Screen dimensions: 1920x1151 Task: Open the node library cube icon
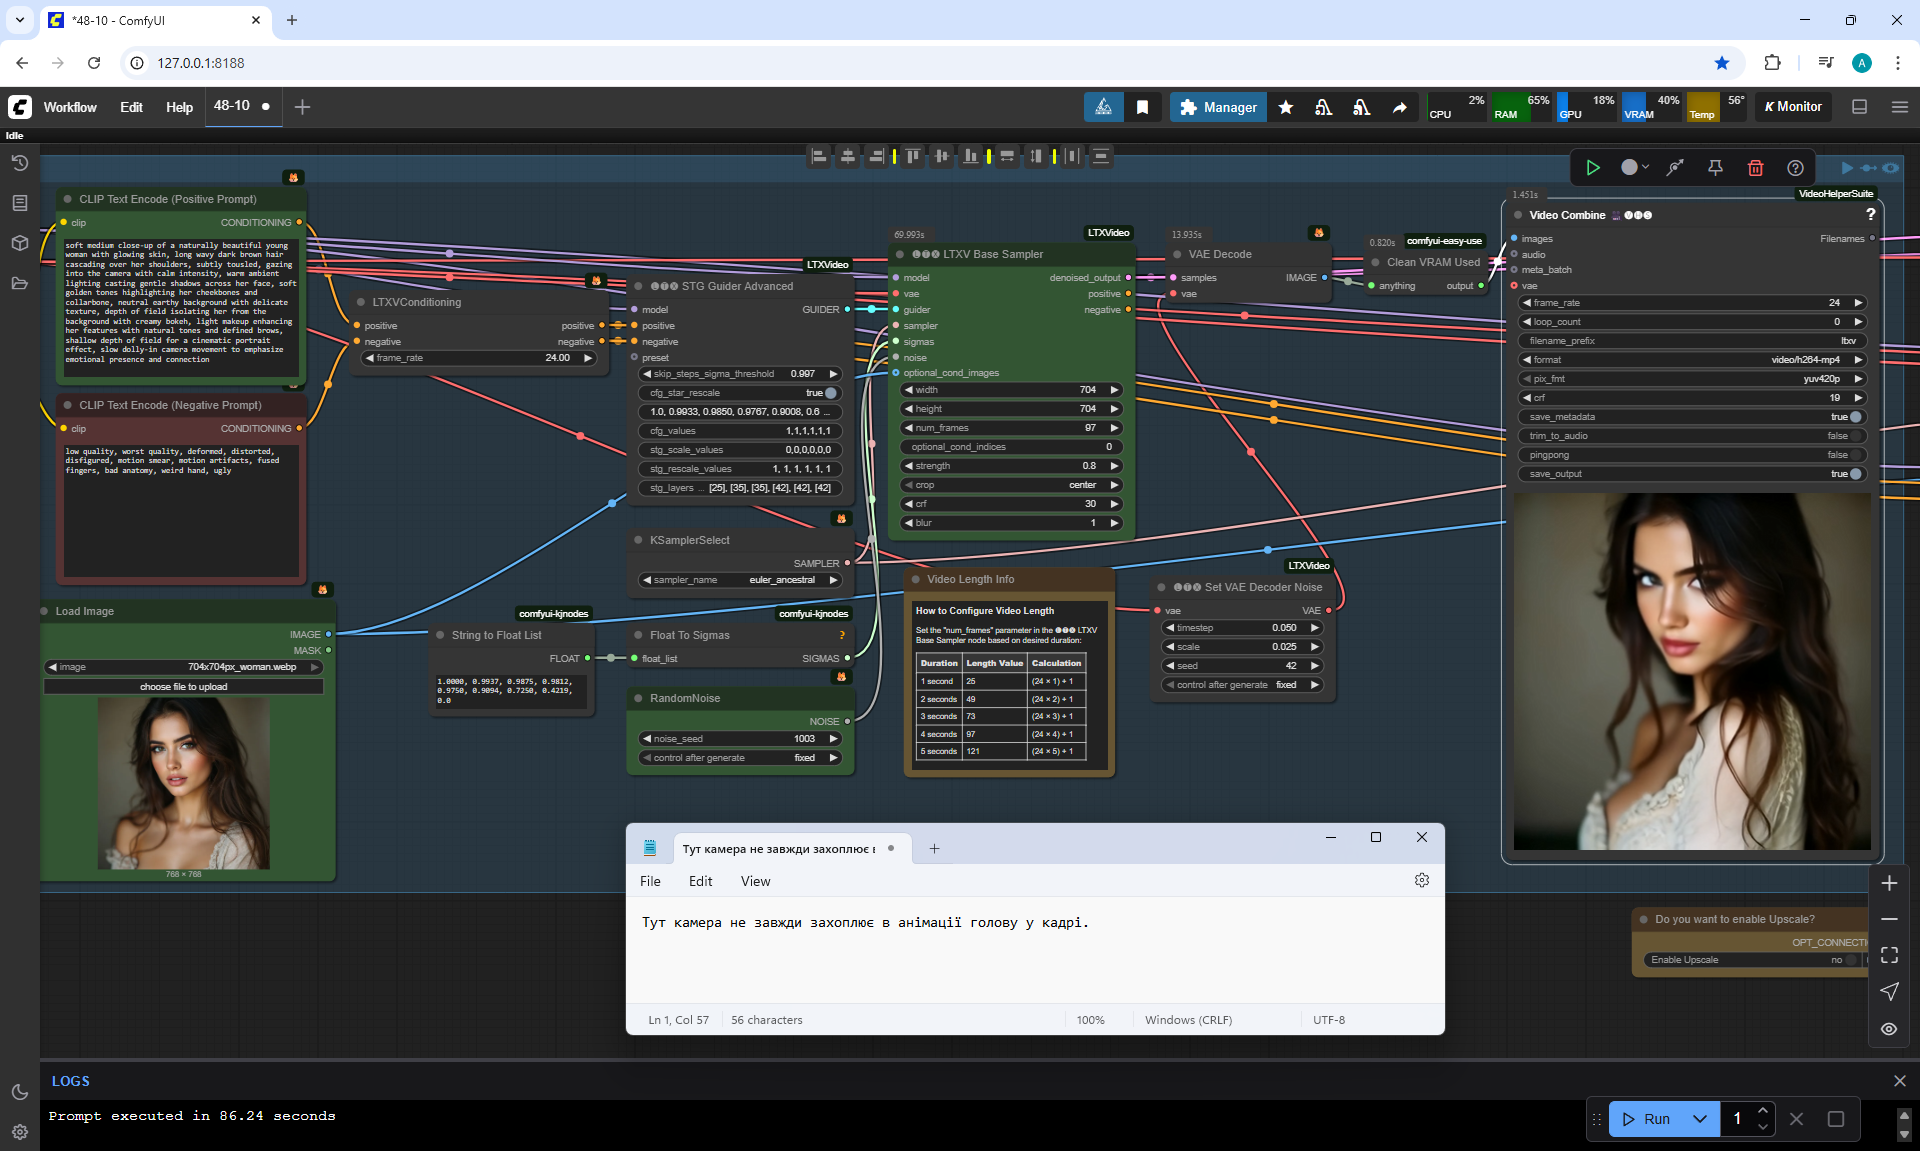pos(19,243)
